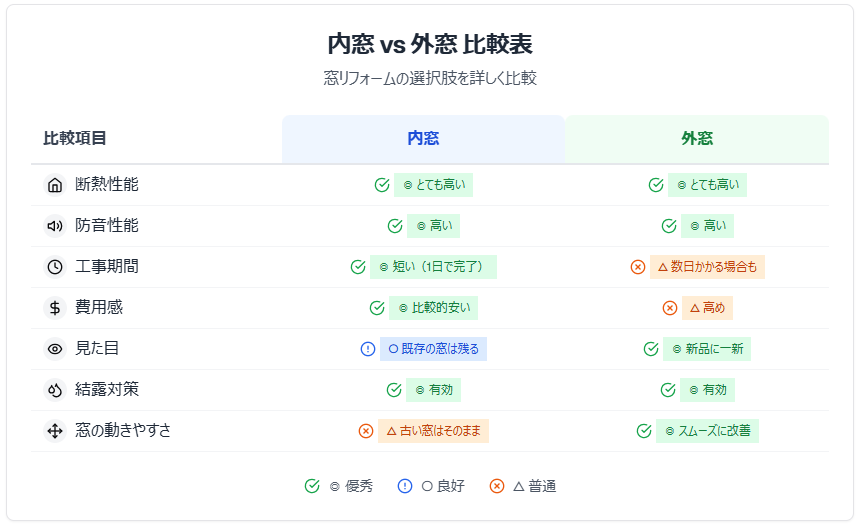Click the droplet icon beside 結露対策

click(55, 390)
